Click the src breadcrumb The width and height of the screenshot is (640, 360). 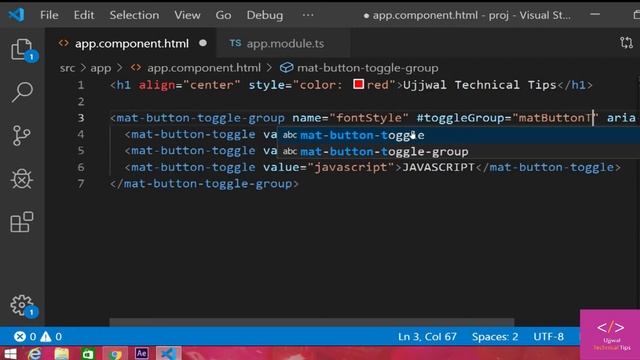[x=67, y=68]
